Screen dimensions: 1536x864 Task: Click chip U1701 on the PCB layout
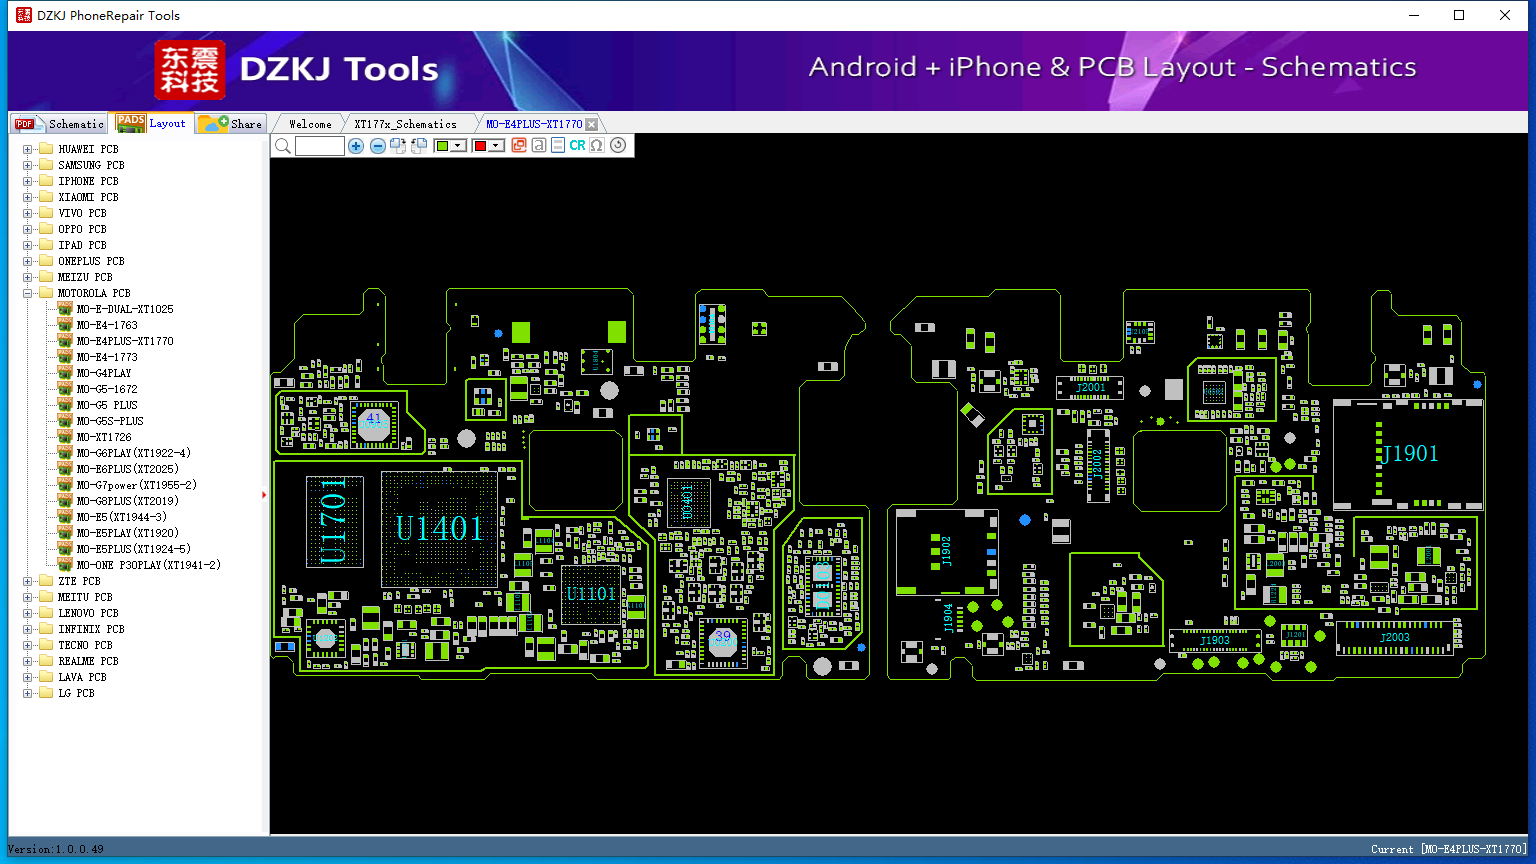[334, 520]
